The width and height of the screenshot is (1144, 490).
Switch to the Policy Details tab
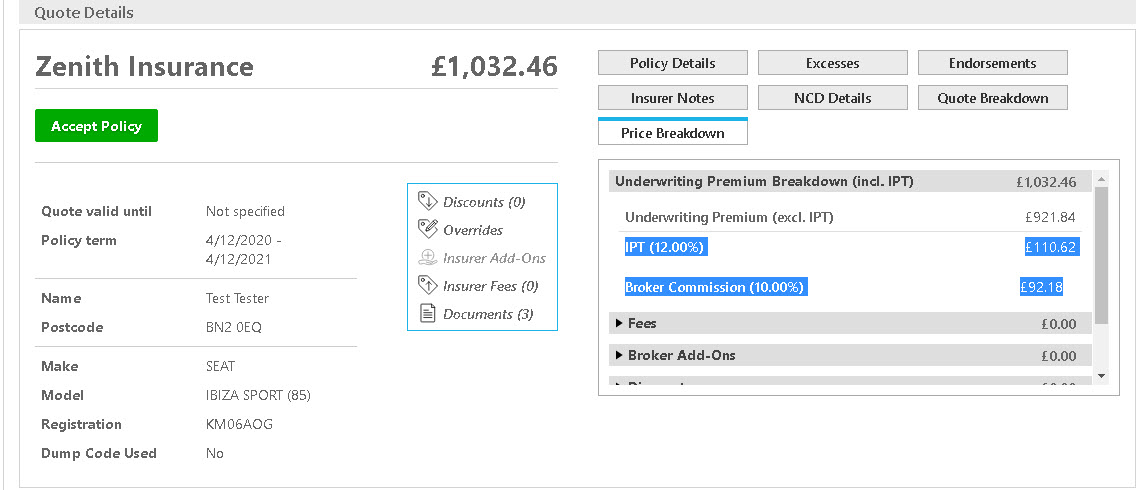coord(673,63)
